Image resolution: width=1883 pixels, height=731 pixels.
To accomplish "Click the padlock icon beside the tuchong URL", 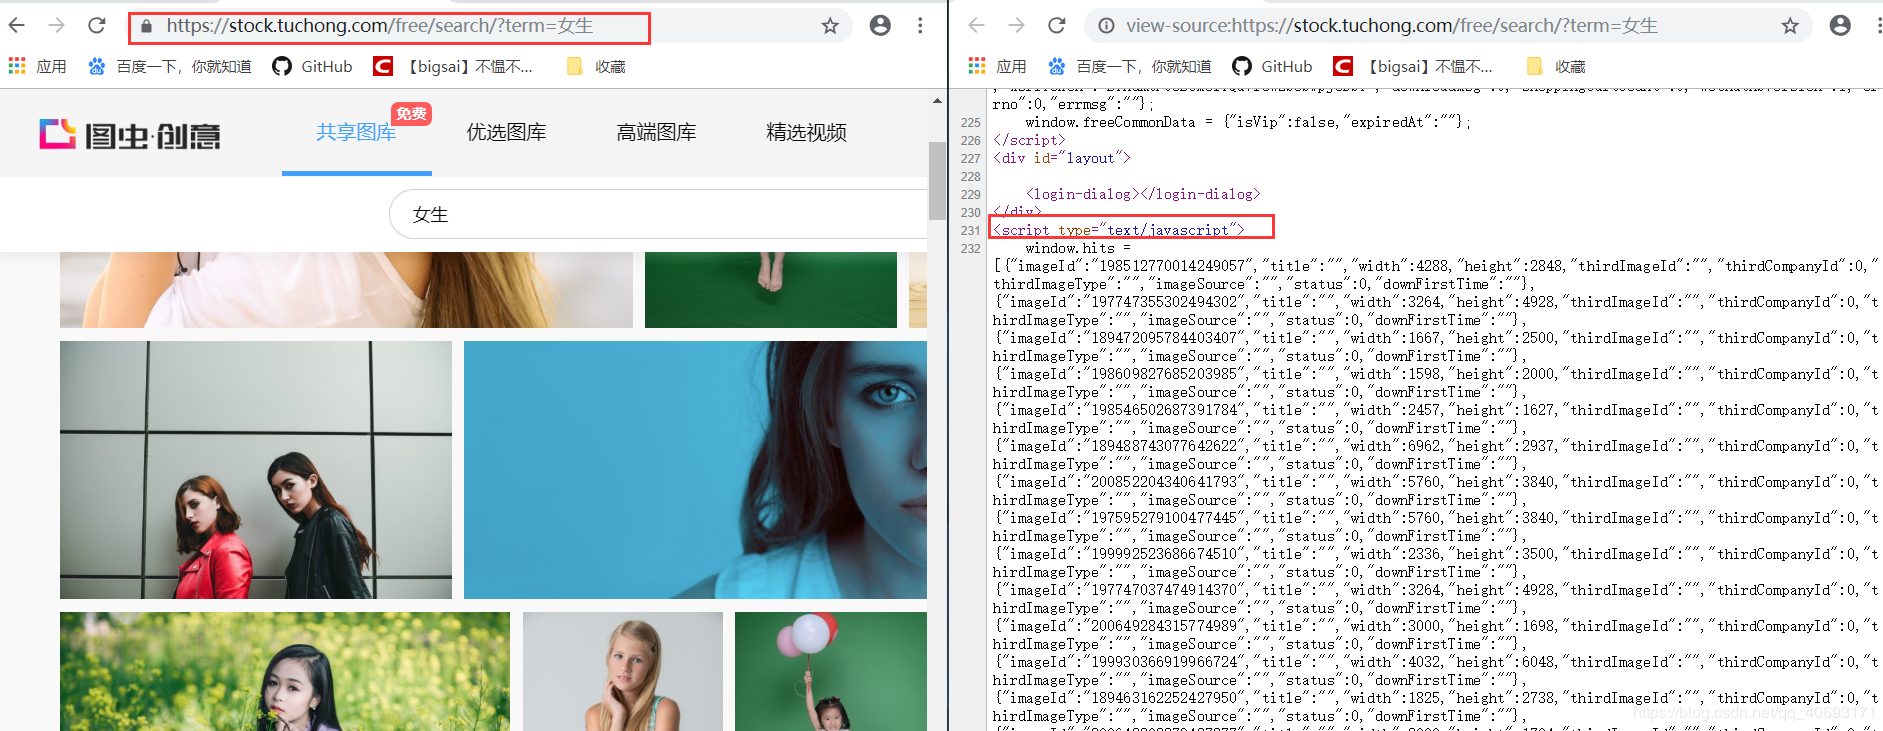I will pos(146,26).
